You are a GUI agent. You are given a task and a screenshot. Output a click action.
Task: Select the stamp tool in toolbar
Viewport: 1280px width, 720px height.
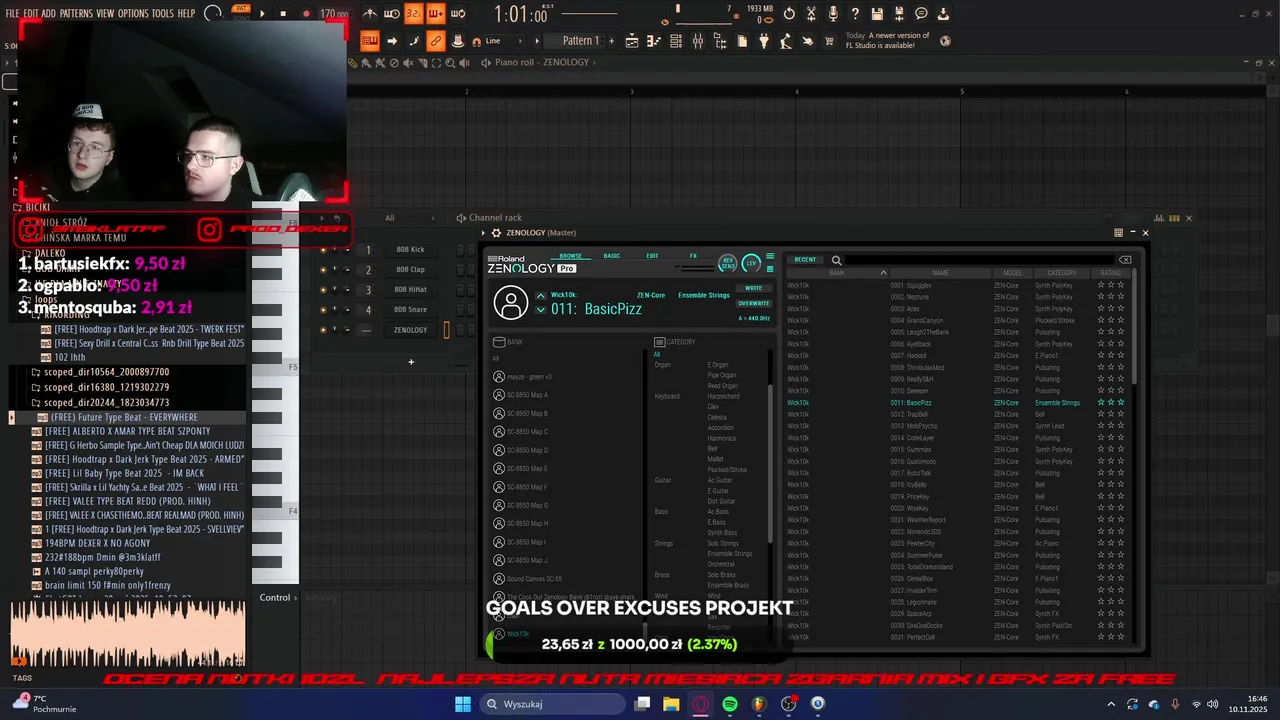(457, 41)
